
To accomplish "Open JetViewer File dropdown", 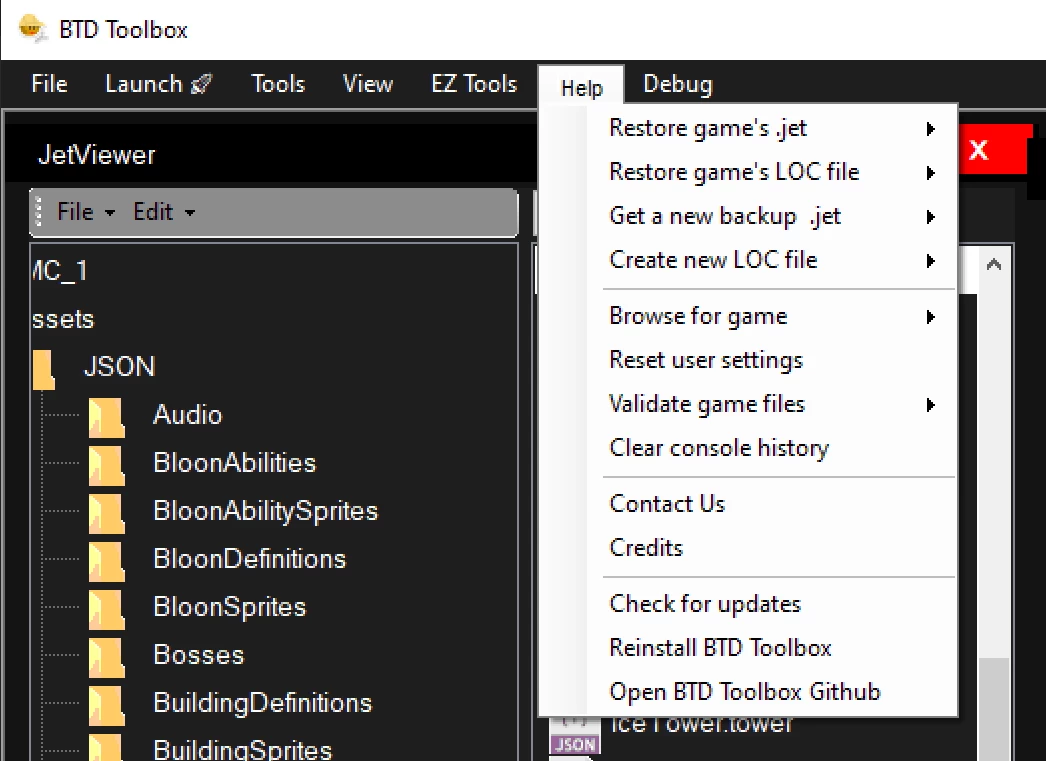I will (86, 212).
